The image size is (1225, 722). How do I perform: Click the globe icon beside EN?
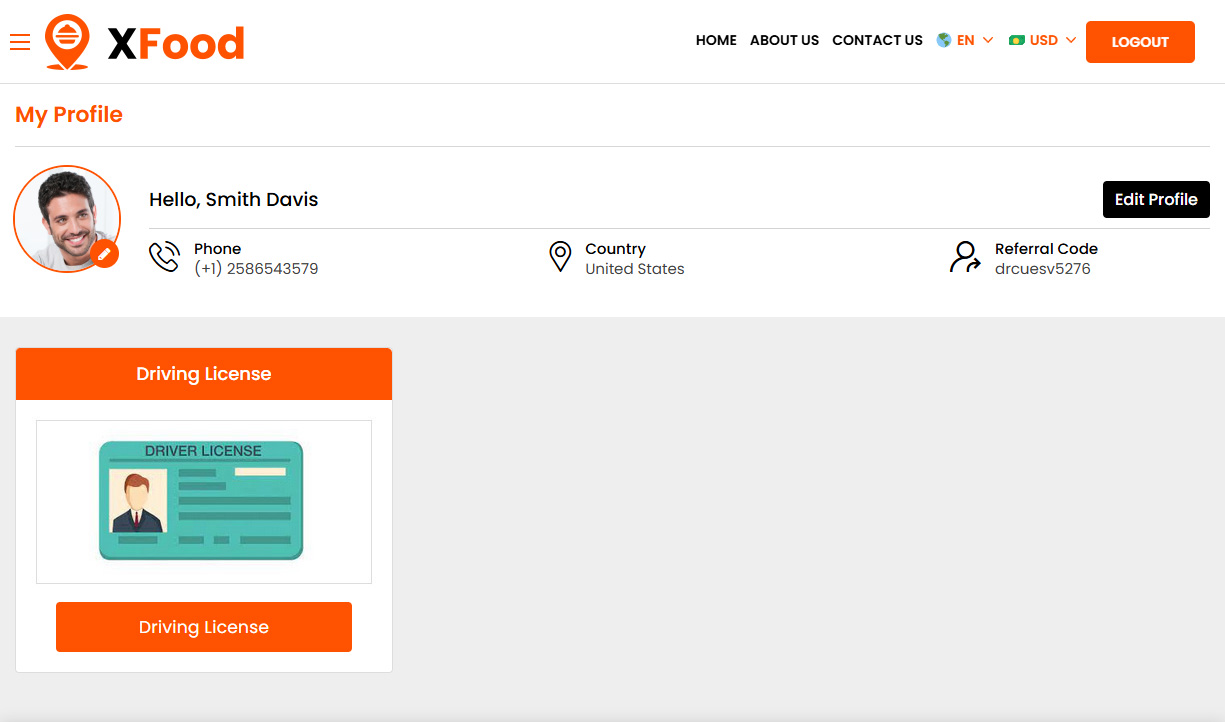coord(943,41)
